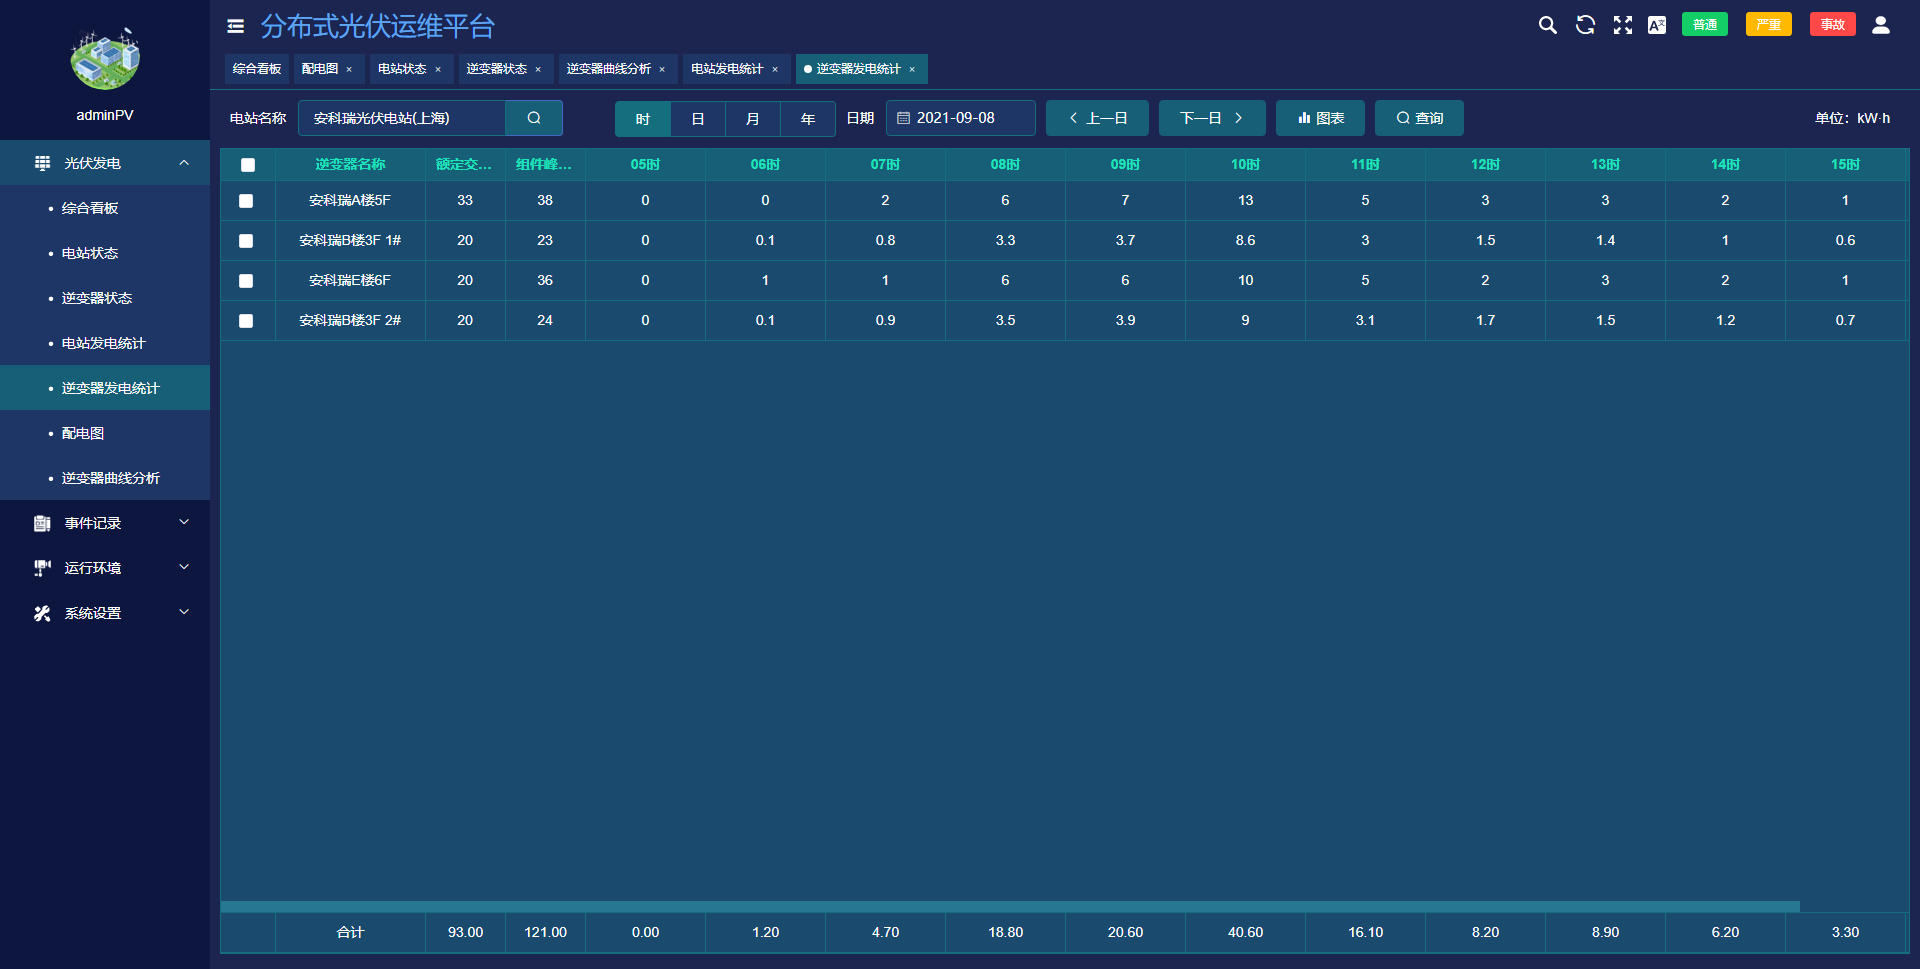This screenshot has width=1920, height=969.
Task: Switch to the 电站发电统计 tab
Action: pyautogui.click(x=727, y=69)
